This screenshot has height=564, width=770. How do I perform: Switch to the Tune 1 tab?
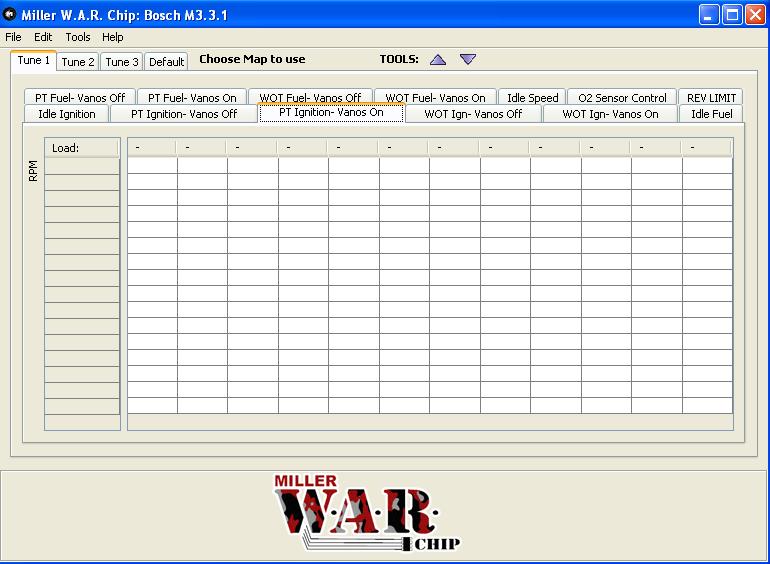(33, 60)
